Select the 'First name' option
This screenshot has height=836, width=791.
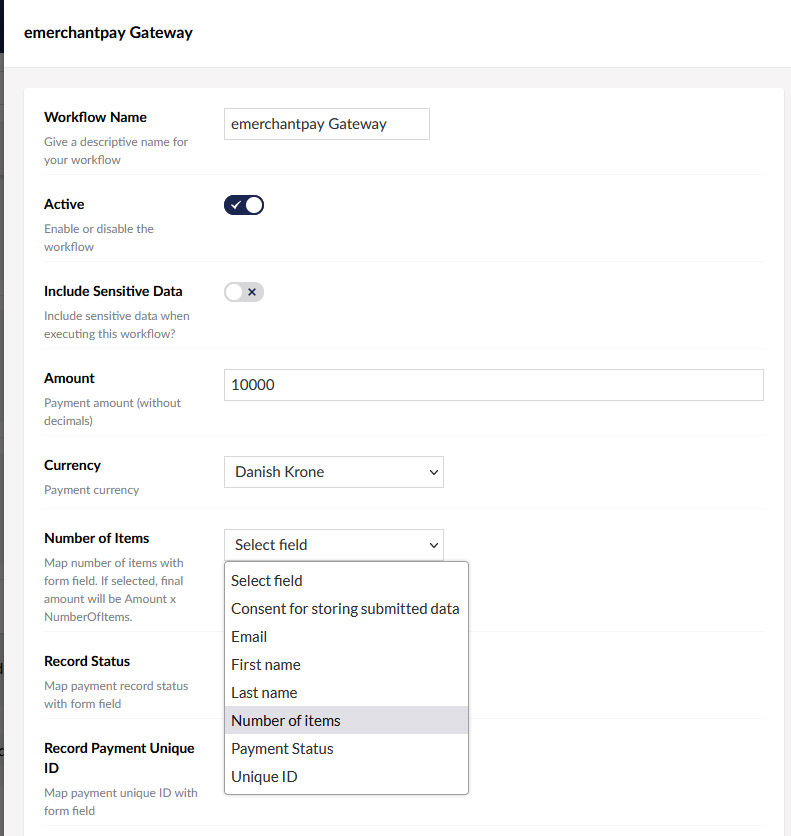[346, 665]
